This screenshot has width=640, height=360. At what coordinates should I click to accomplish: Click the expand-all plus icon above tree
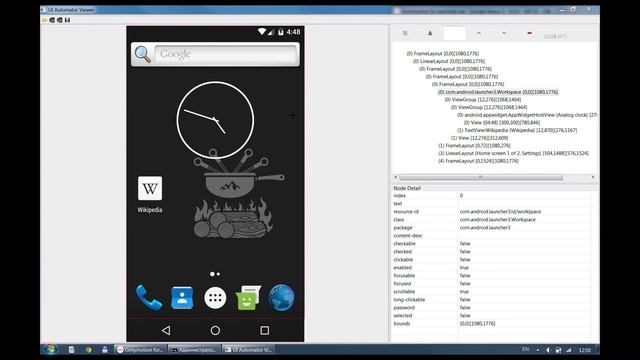point(405,33)
